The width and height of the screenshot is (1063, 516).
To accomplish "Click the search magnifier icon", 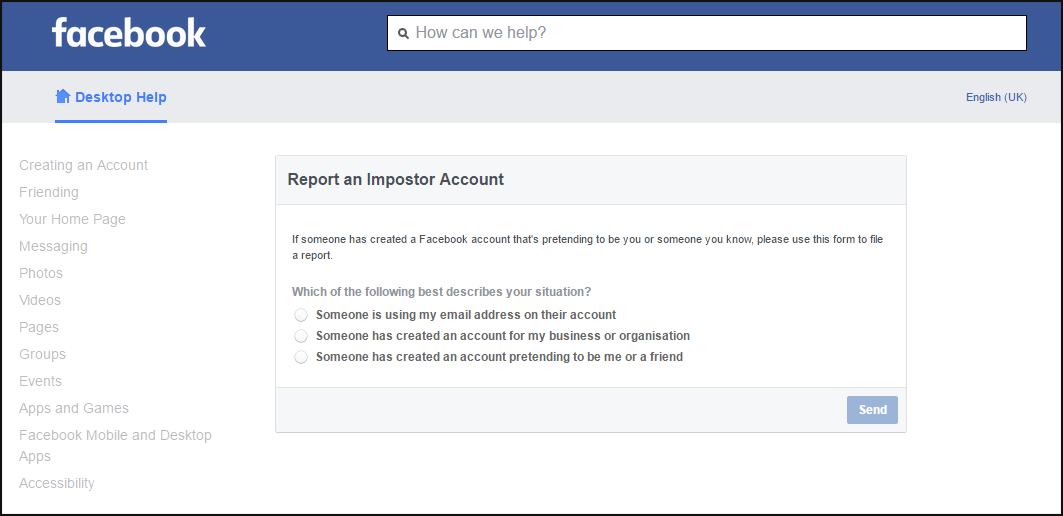I will [403, 33].
